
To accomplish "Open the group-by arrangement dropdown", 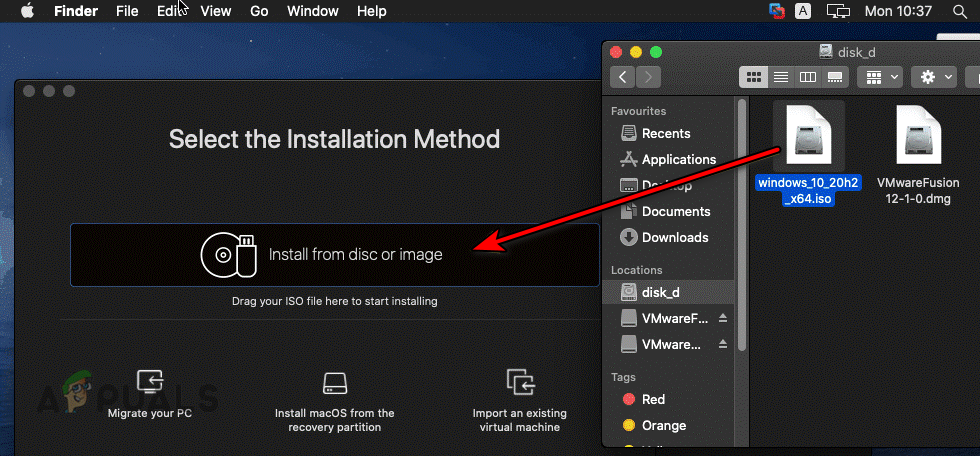I will tap(880, 77).
